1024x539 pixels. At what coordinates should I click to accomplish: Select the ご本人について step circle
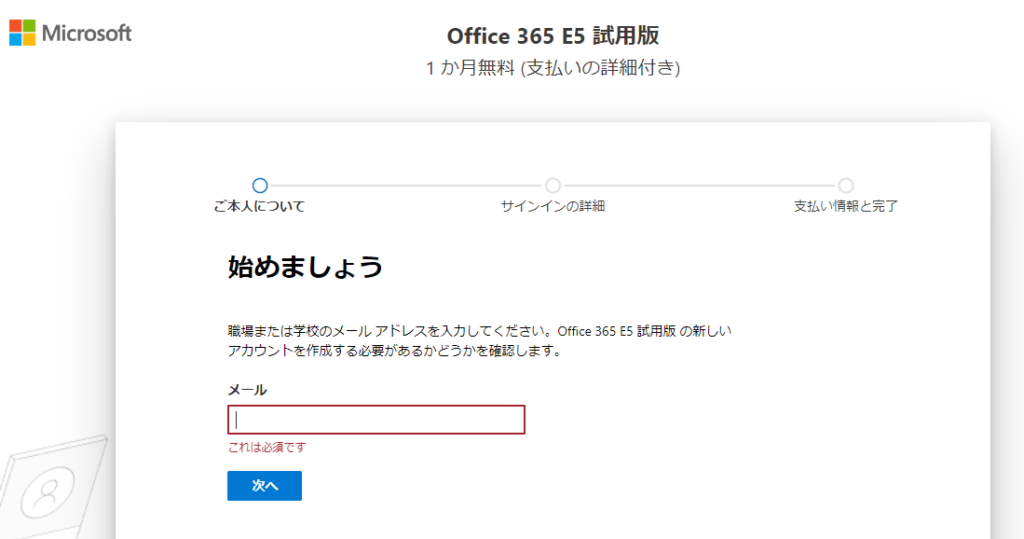[x=260, y=186]
